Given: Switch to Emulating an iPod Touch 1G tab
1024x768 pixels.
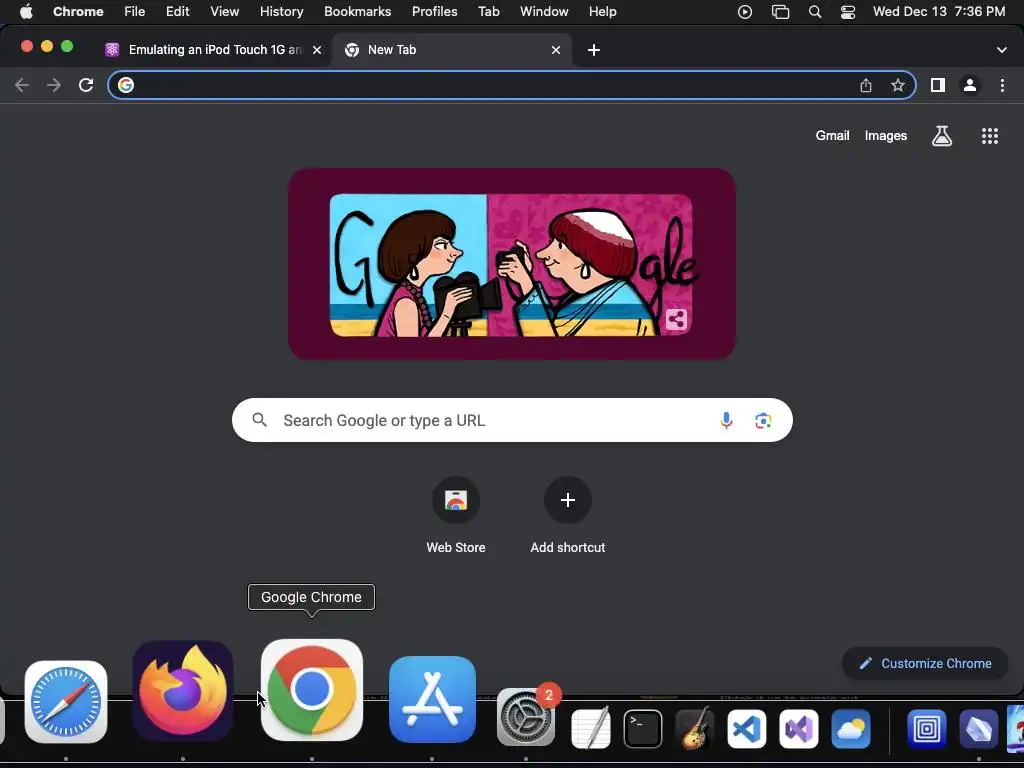Looking at the screenshot, I should [213, 50].
